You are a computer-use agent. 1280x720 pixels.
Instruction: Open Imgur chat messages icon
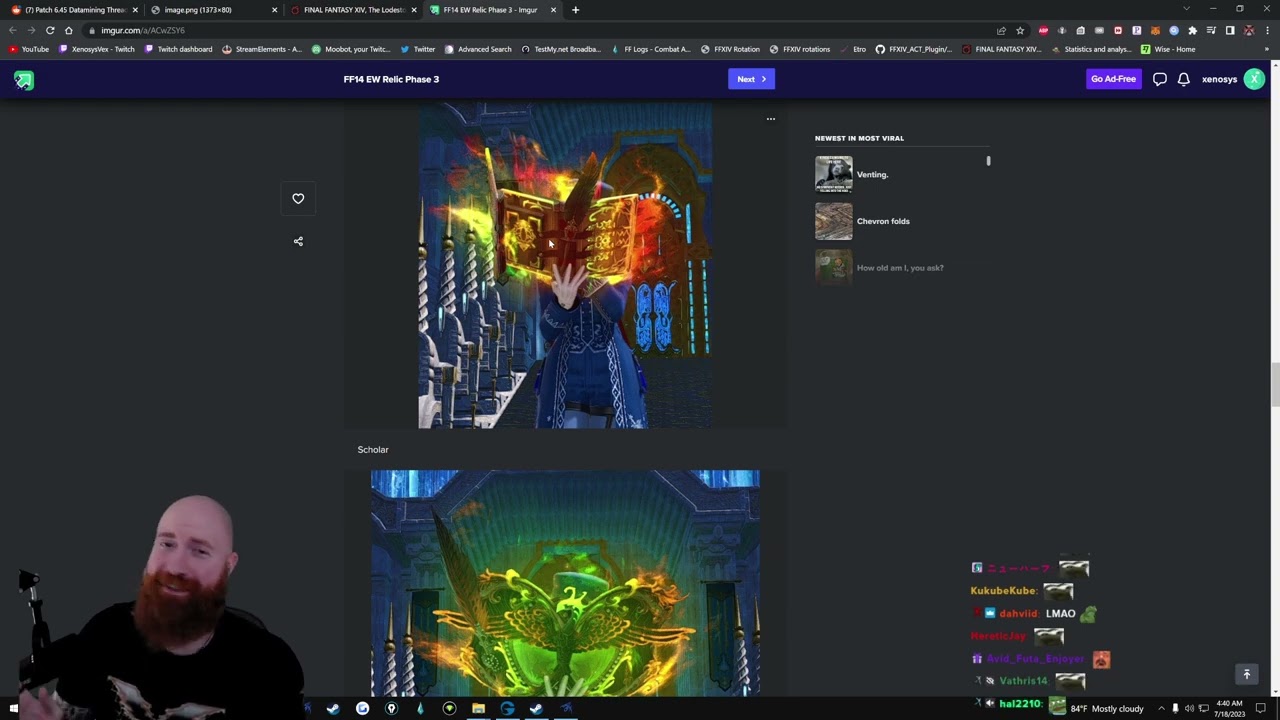pos(1160,80)
